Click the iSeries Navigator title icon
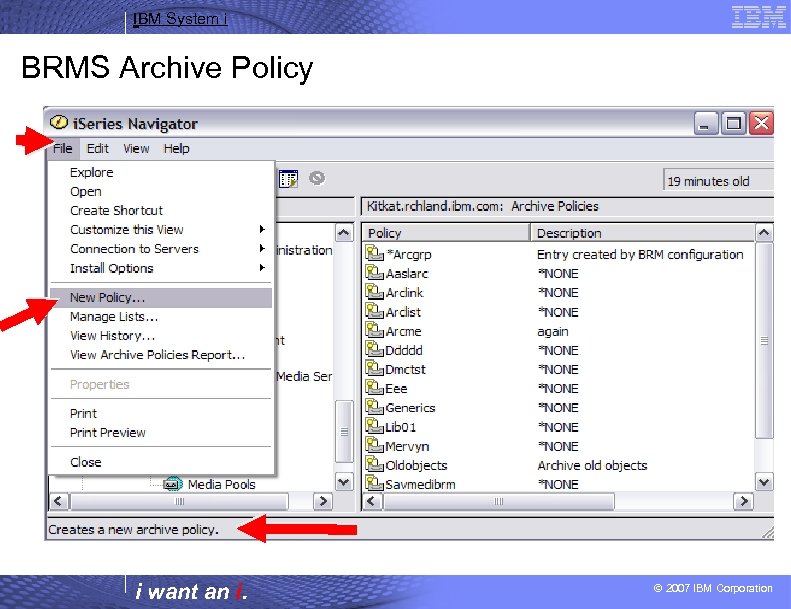 pyautogui.click(x=59, y=123)
